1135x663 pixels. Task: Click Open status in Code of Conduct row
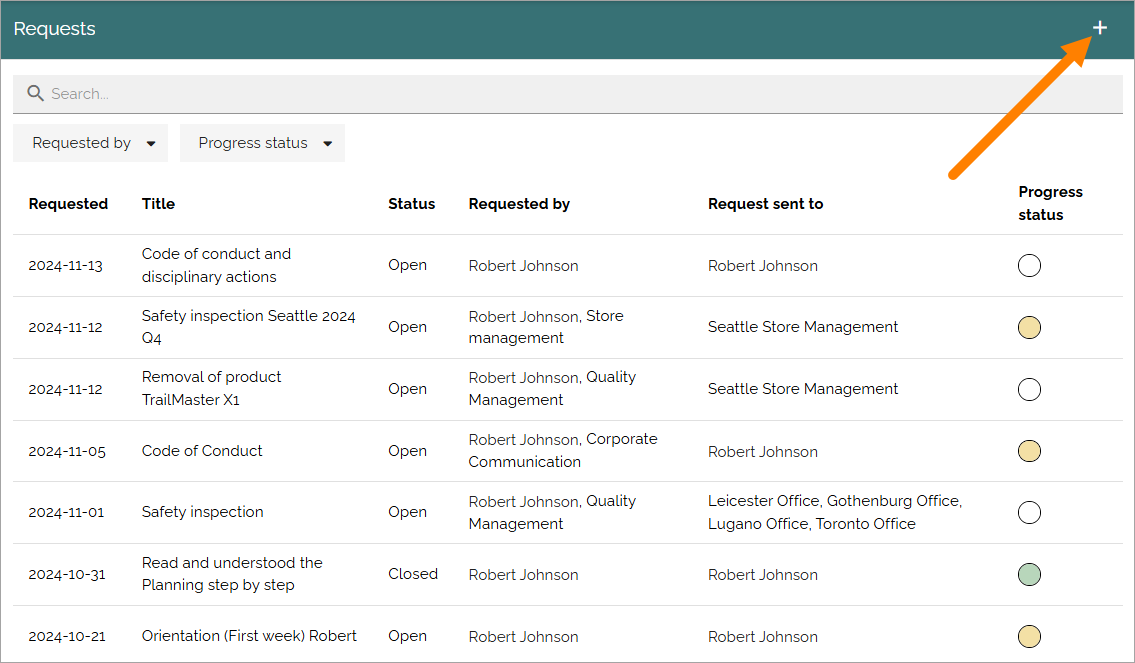pos(408,451)
